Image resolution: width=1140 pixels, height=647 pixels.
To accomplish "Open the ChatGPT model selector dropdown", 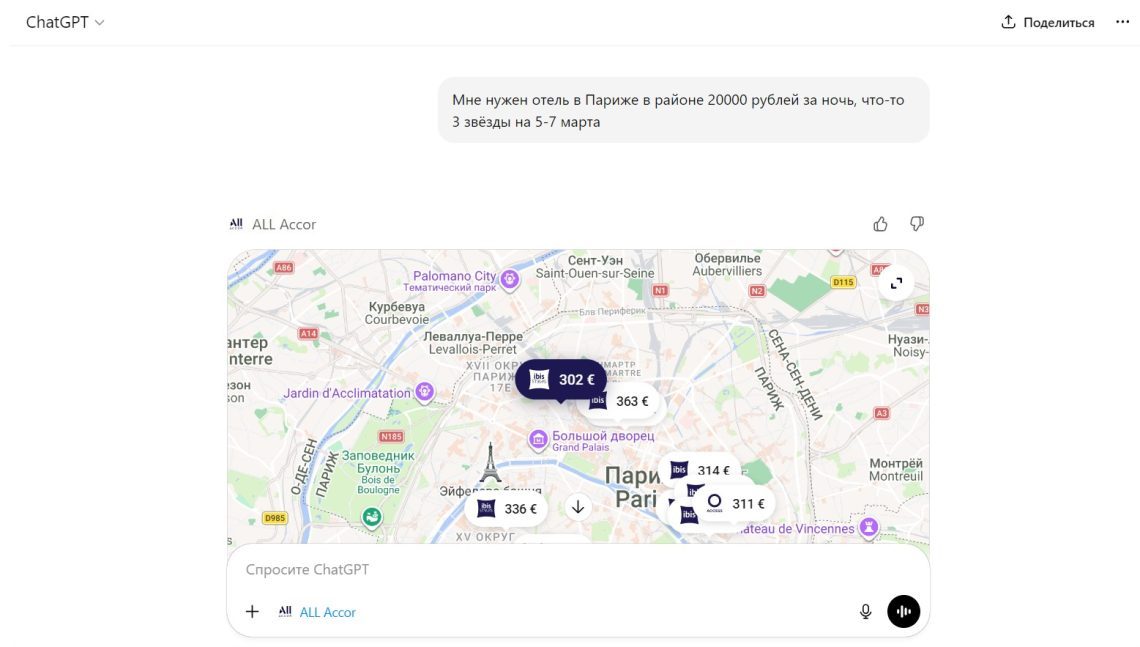I will (65, 22).
